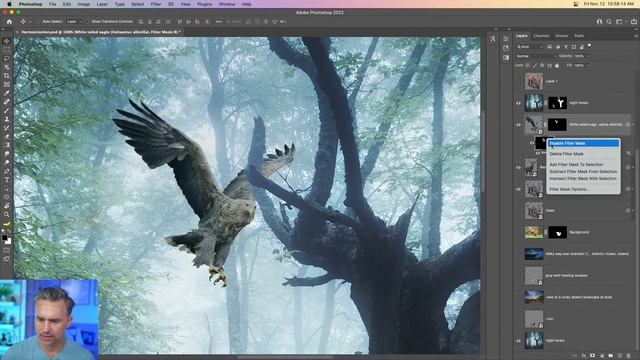Click the Home icon in options bar
Viewport: 640px width, 360px height.
point(9,22)
